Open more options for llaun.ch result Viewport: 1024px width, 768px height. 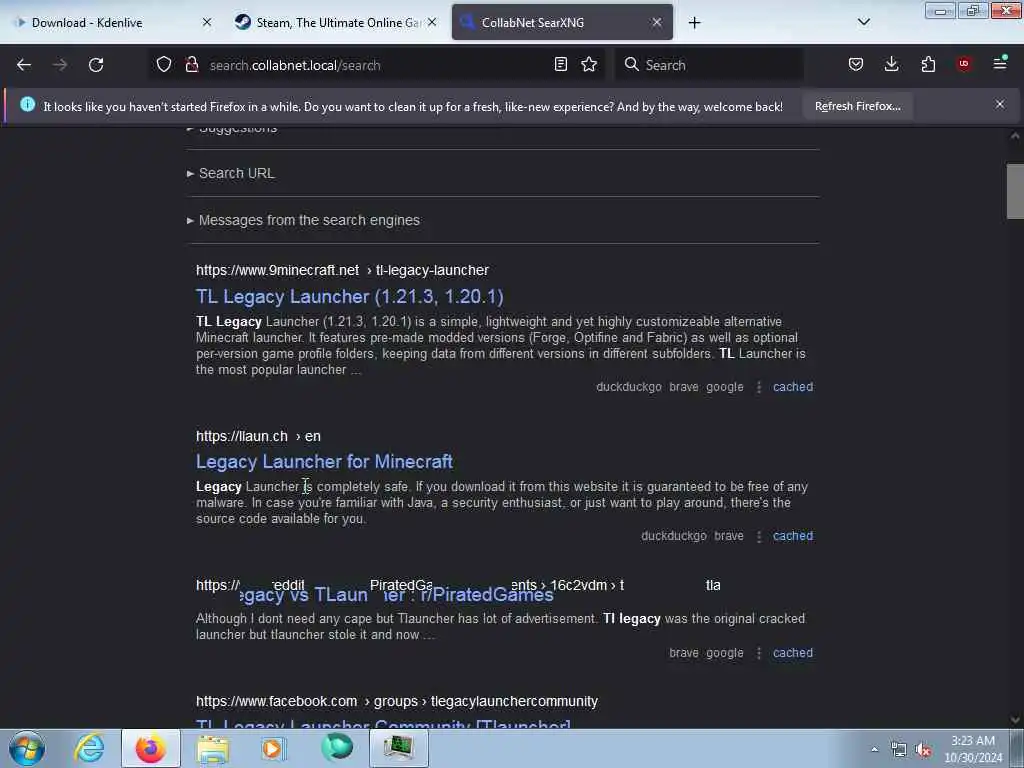coord(758,536)
